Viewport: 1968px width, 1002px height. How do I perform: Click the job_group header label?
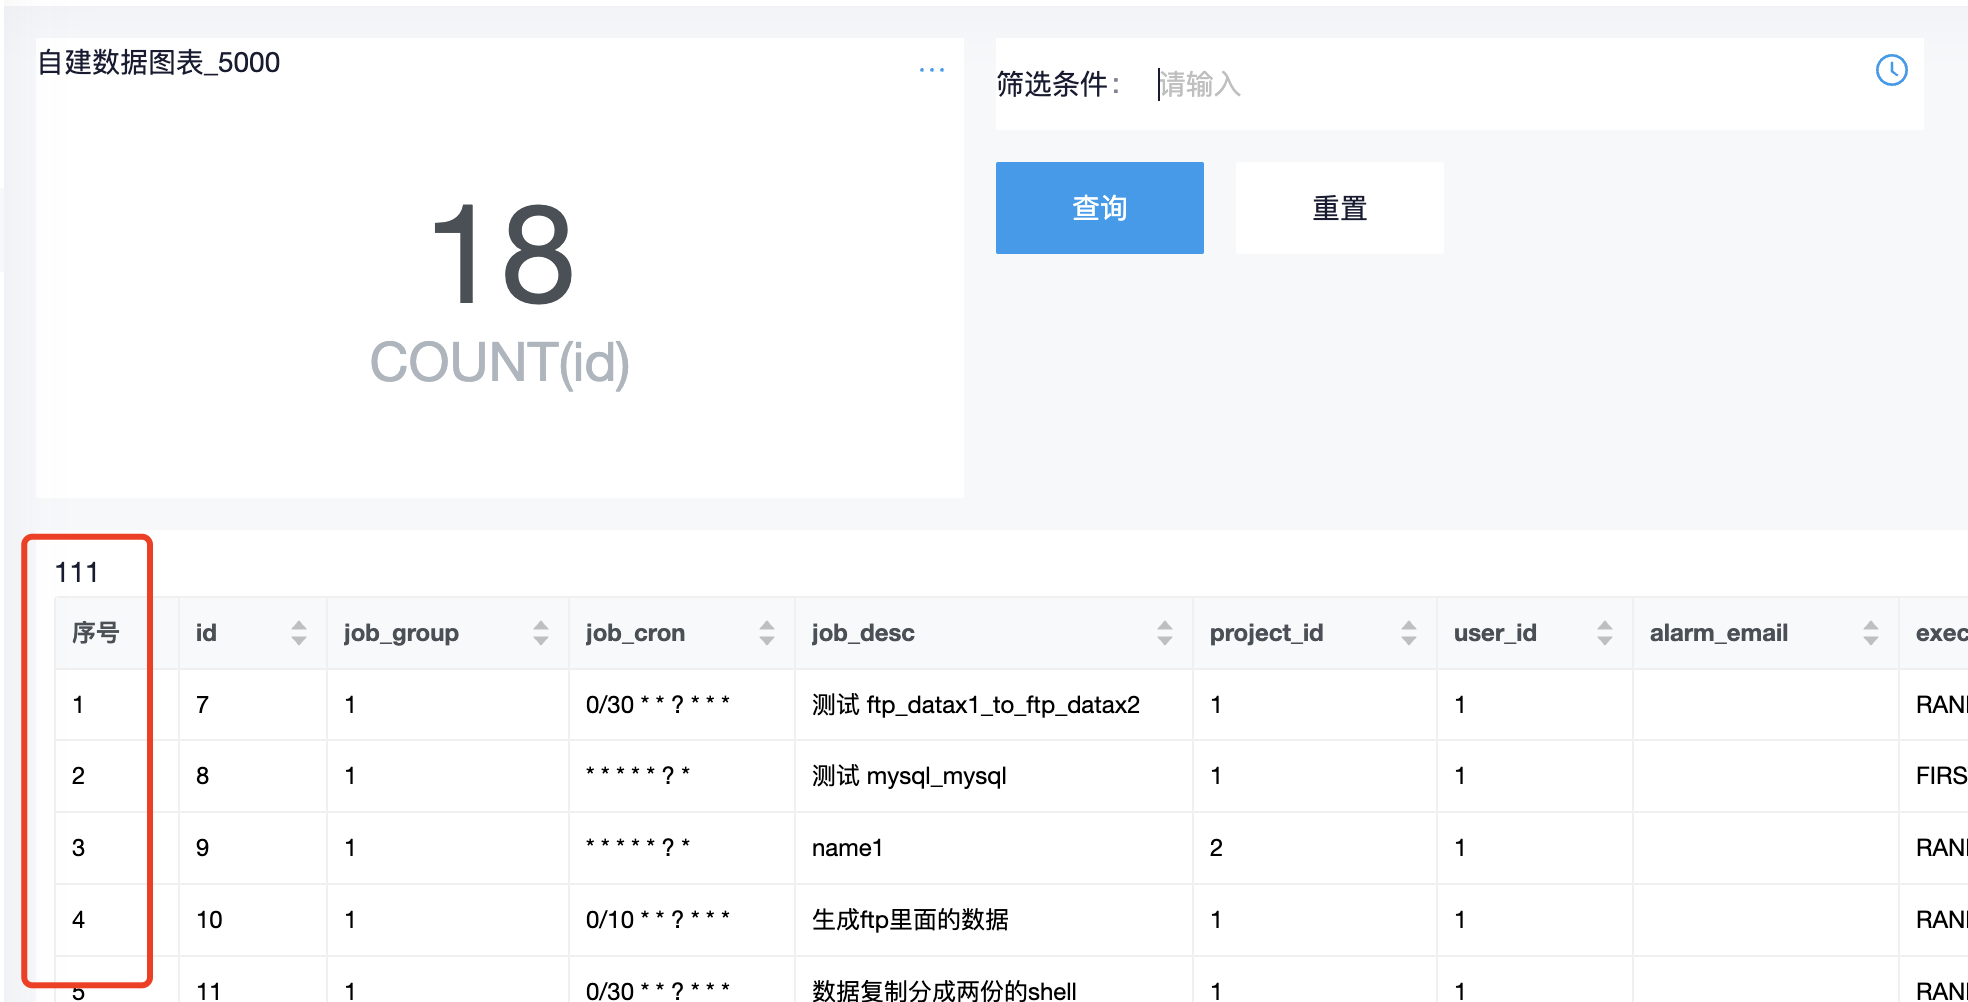click(401, 633)
